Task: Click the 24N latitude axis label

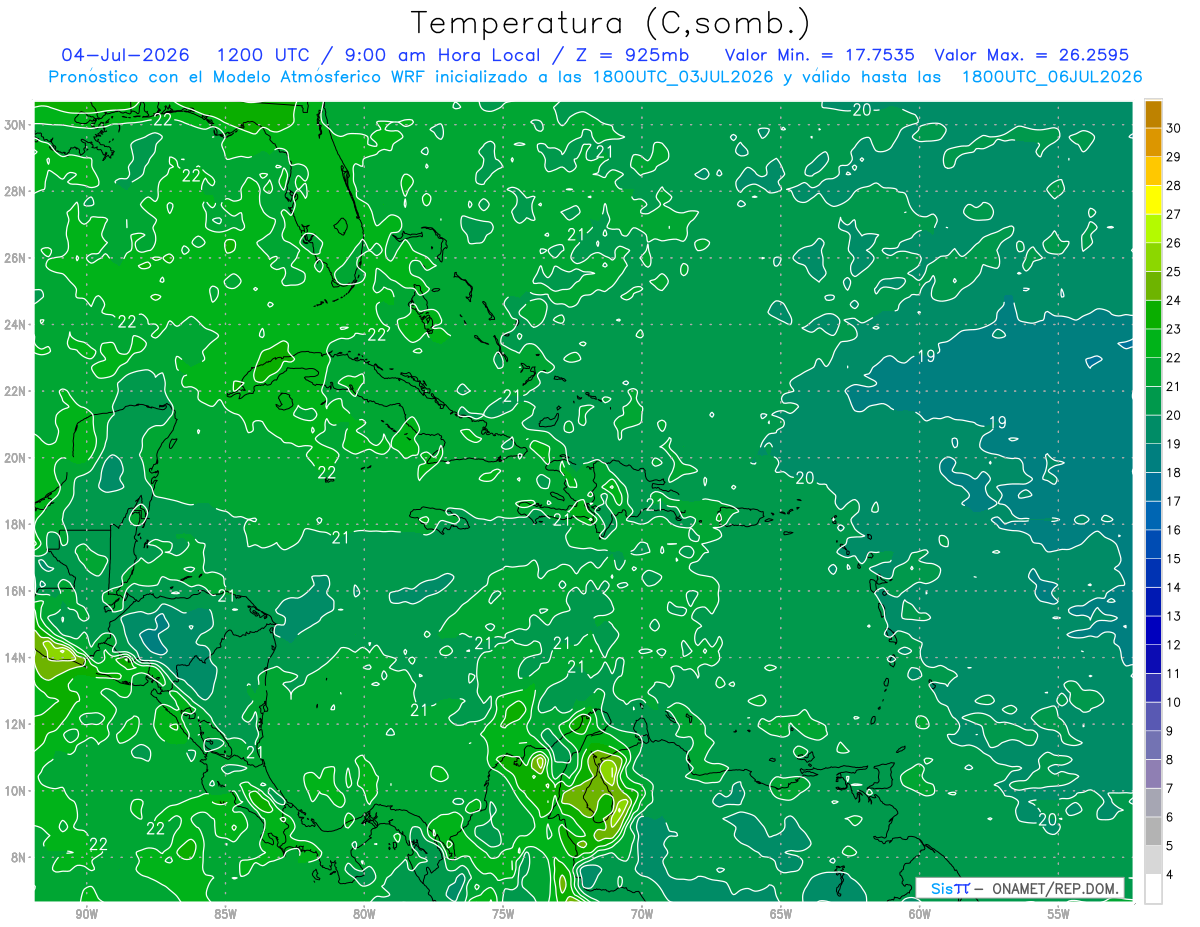Action: pos(16,324)
